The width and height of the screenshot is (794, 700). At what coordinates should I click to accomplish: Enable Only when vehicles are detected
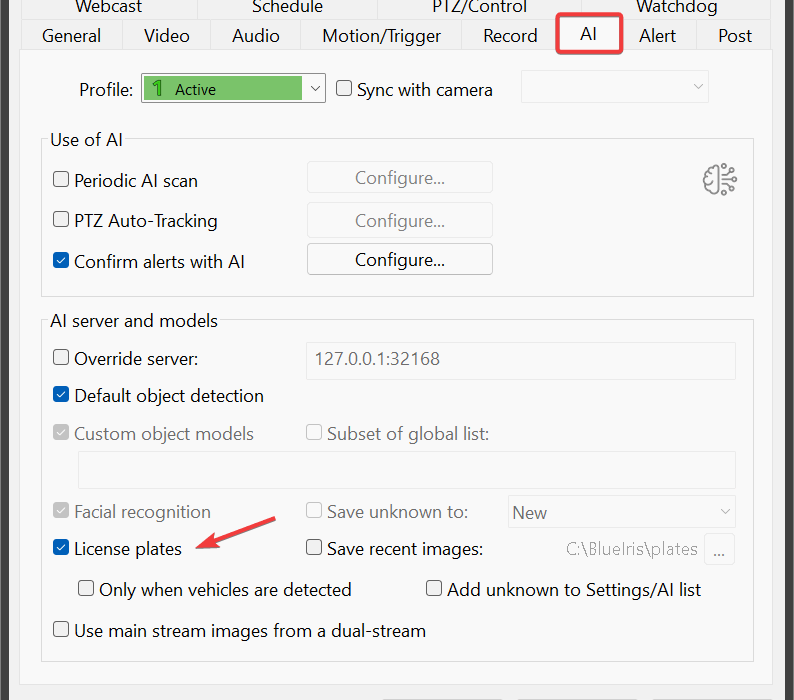(x=87, y=590)
